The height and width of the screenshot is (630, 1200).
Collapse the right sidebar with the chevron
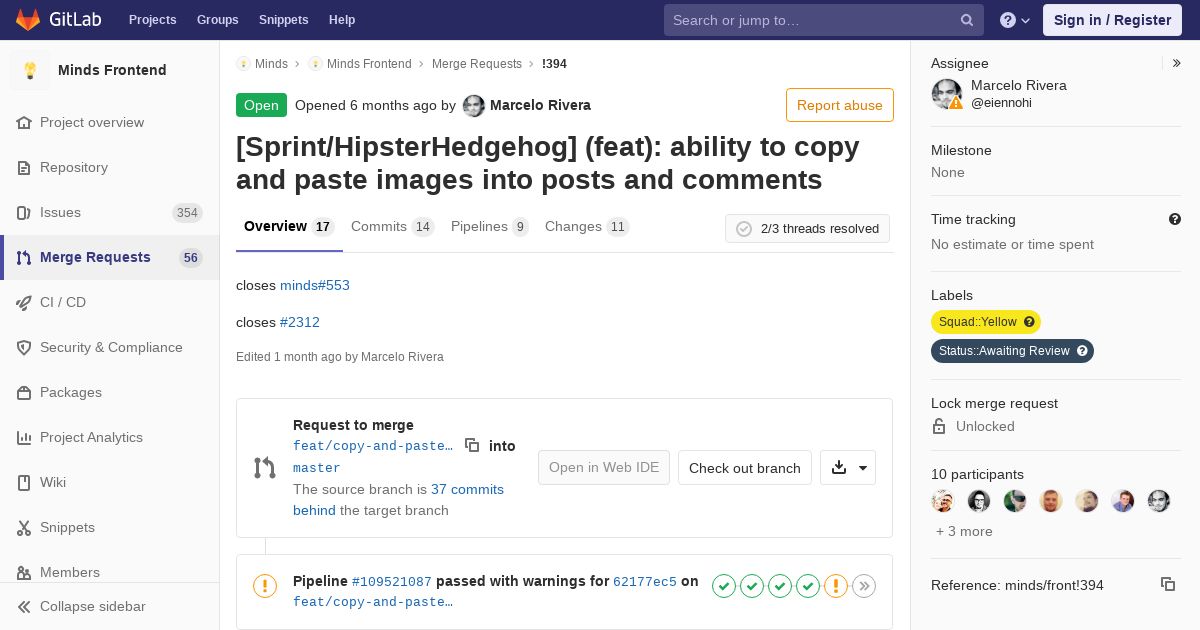pos(1176,63)
